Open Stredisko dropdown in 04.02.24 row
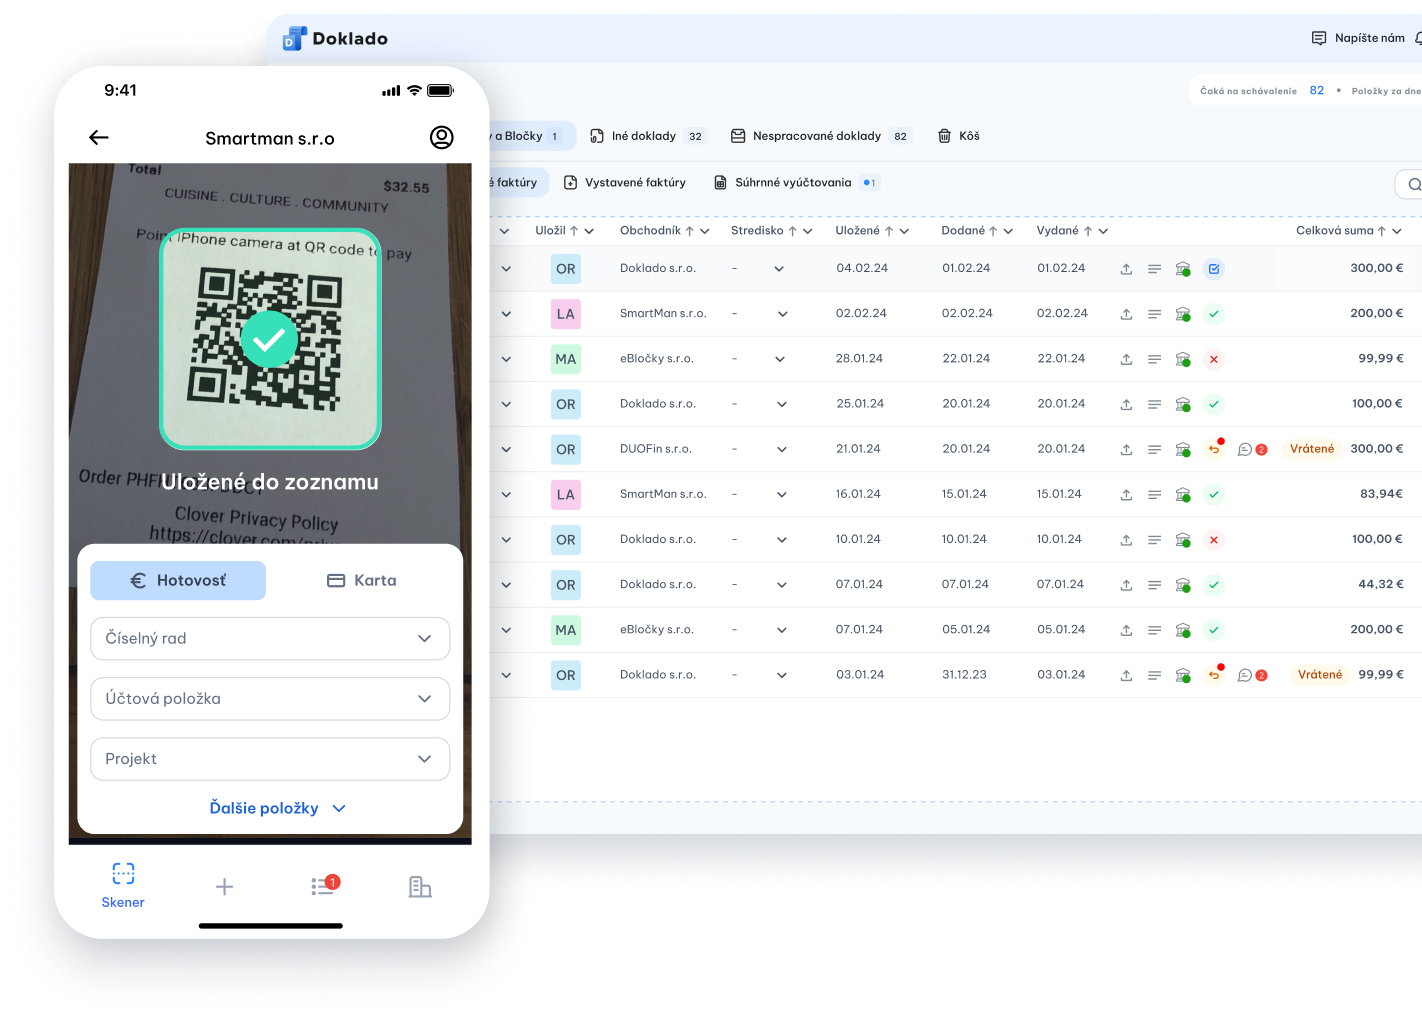This screenshot has height=1017, width=1422. [x=779, y=269]
